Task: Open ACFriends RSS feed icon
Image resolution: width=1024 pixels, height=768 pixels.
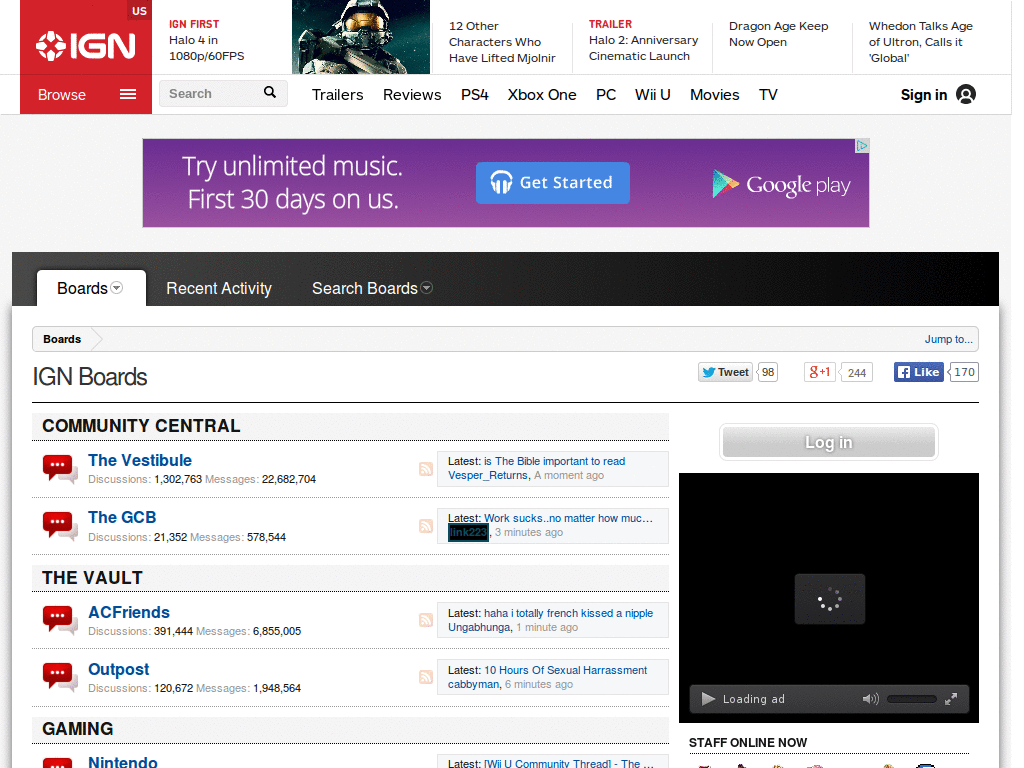Action: click(426, 620)
